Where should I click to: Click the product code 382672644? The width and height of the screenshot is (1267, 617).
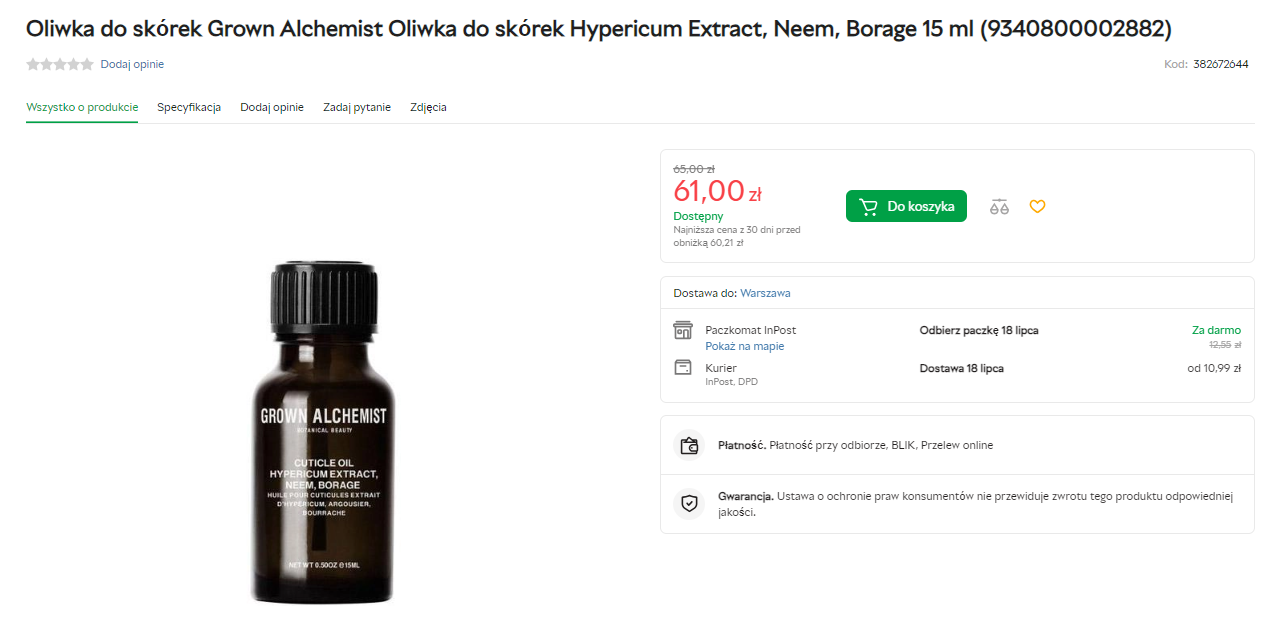1220,64
